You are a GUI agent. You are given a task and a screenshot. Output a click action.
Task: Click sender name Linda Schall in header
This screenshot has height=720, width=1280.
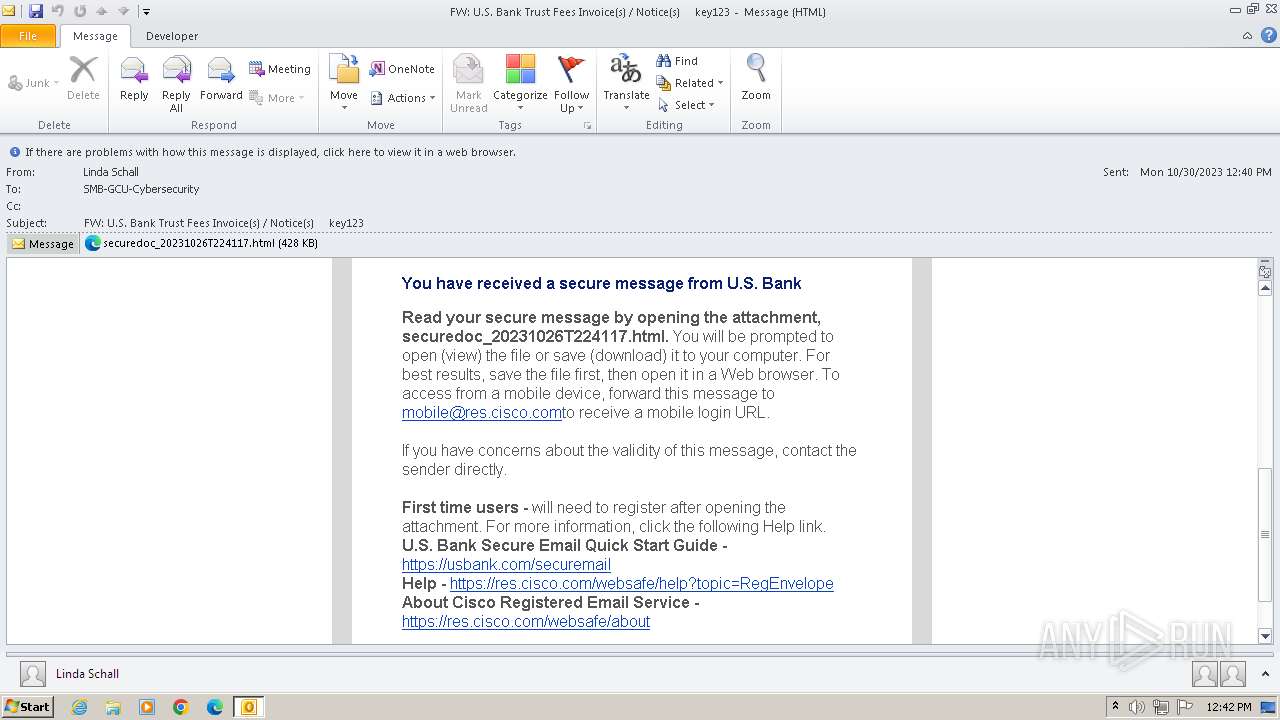click(x=111, y=172)
